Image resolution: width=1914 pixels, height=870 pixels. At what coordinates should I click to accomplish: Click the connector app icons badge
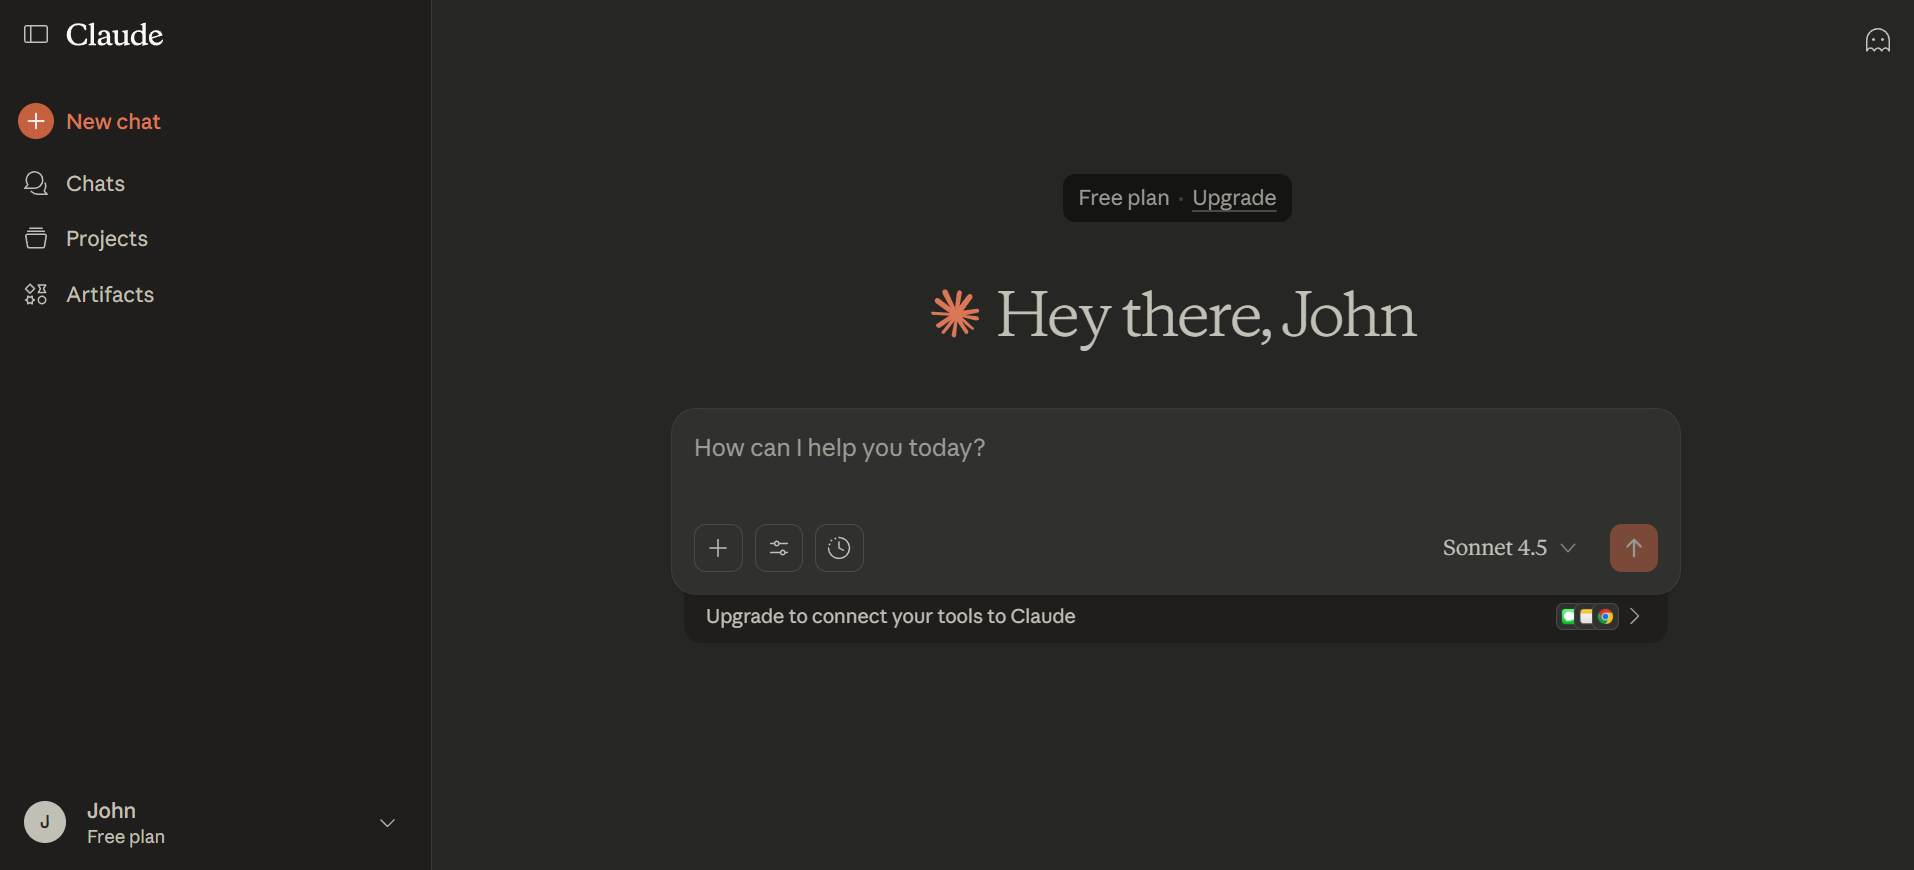[x=1587, y=616]
